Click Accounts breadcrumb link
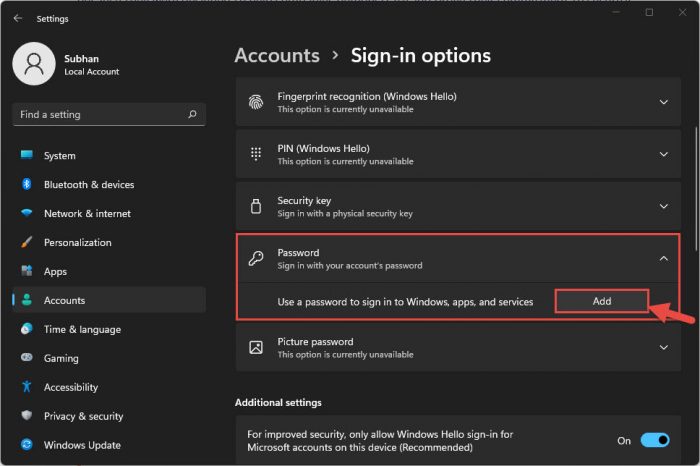This screenshot has width=700, height=466. click(x=277, y=55)
